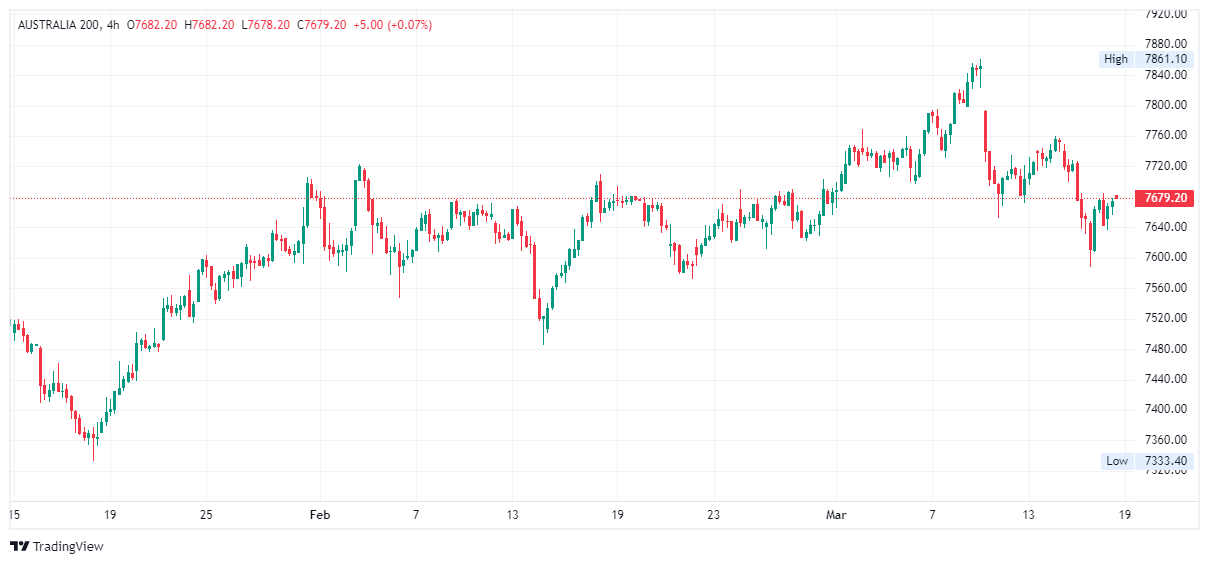This screenshot has width=1209, height=564.
Task: Click the tall red candle after March peak
Action: tap(986, 131)
